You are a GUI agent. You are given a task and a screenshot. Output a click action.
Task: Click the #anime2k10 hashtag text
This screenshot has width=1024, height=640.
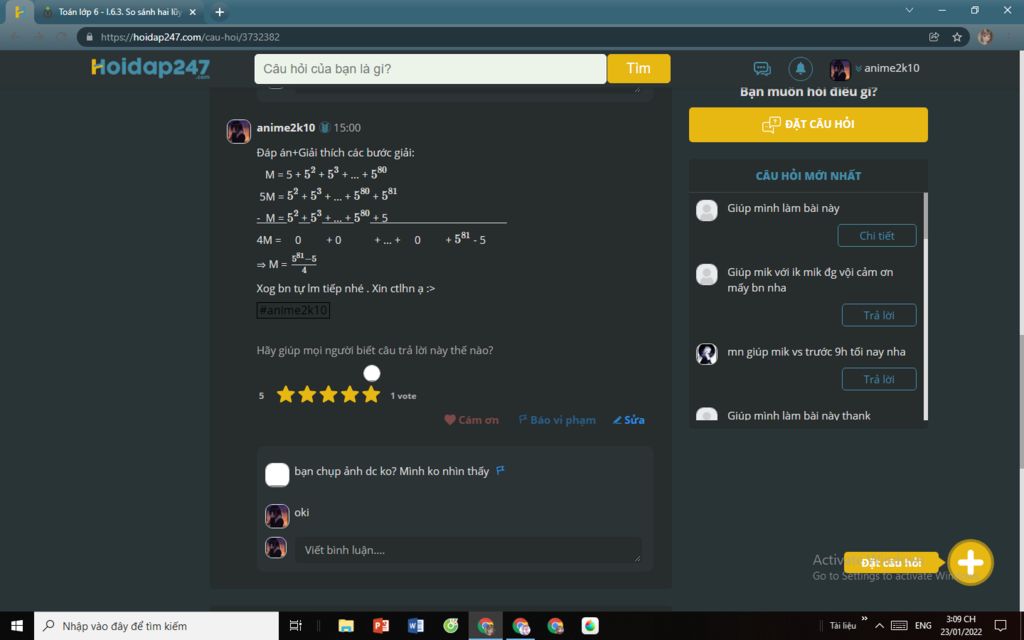(293, 310)
